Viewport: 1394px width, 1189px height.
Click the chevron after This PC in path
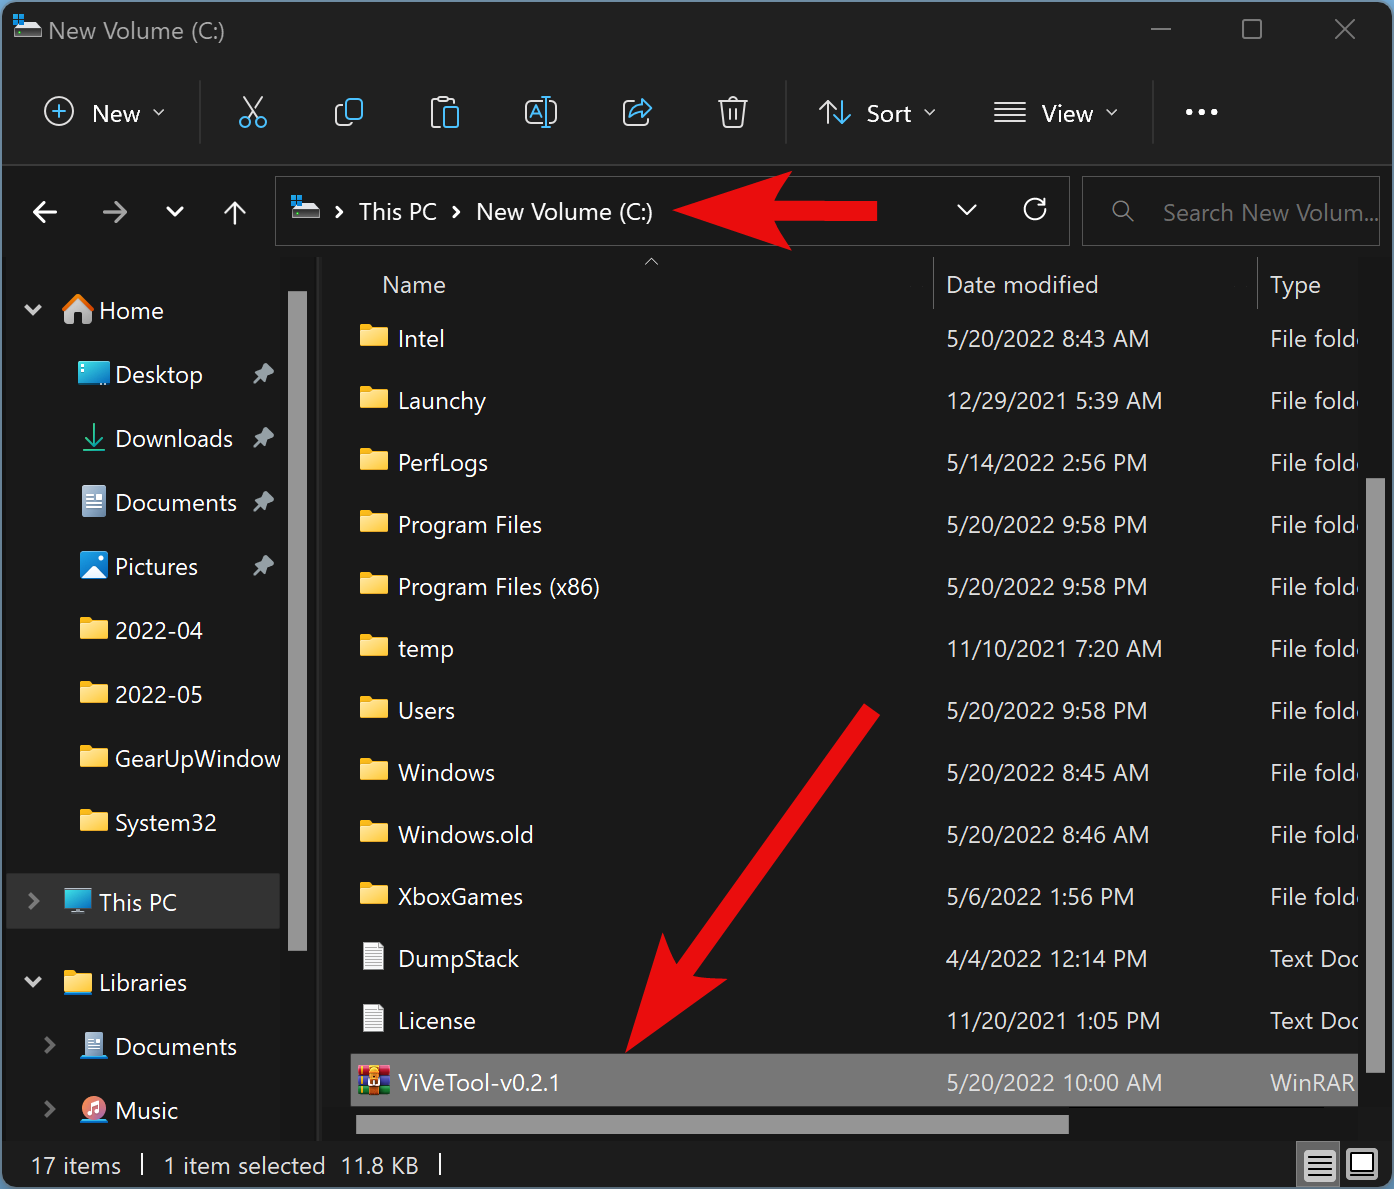(x=456, y=212)
